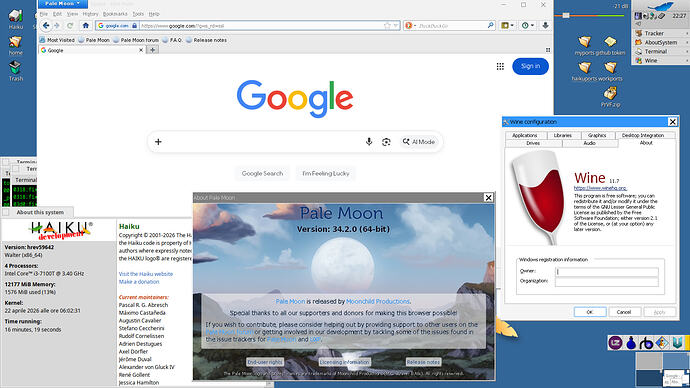
Task: Click the search magnifier in DuckDuckGo box
Action: [490, 26]
